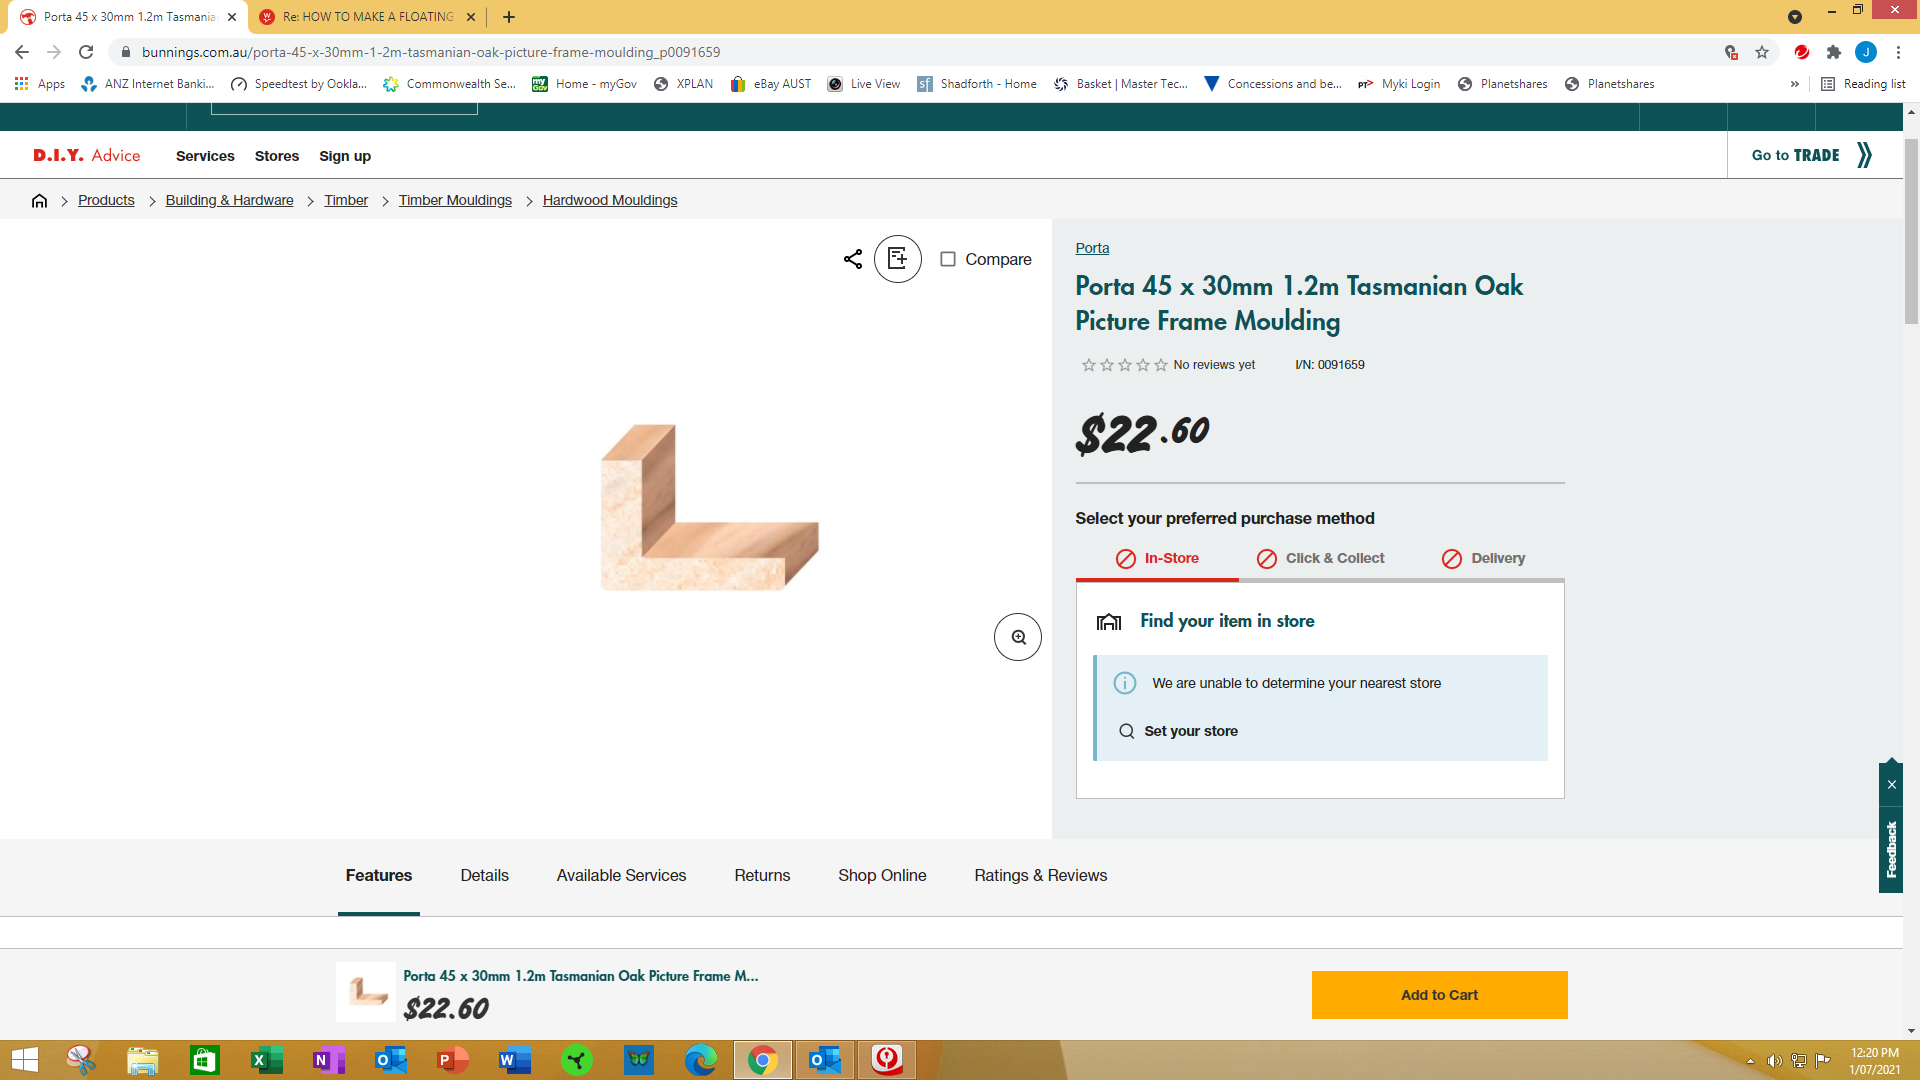Select the Delivery purchase method
The image size is (1920, 1080).
click(x=1483, y=558)
